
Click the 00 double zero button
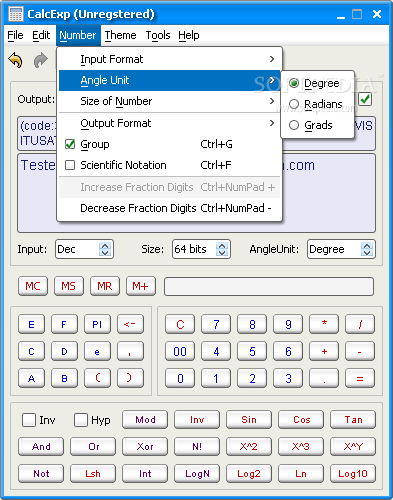pyautogui.click(x=180, y=351)
